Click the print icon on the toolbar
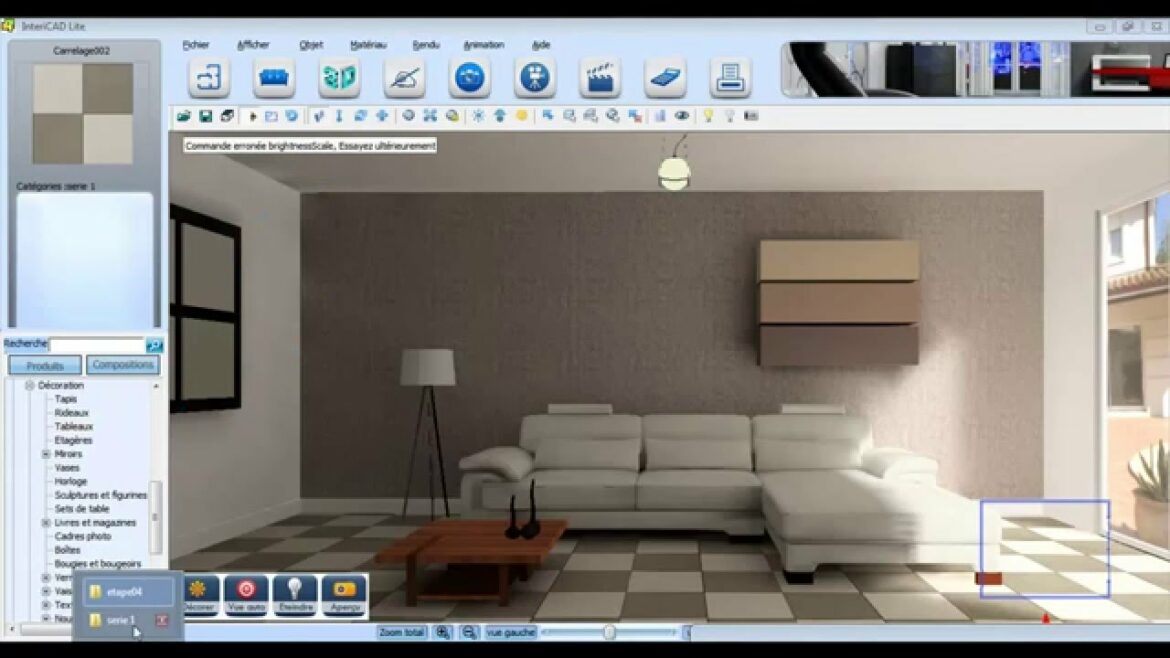This screenshot has height=658, width=1170. click(730, 77)
